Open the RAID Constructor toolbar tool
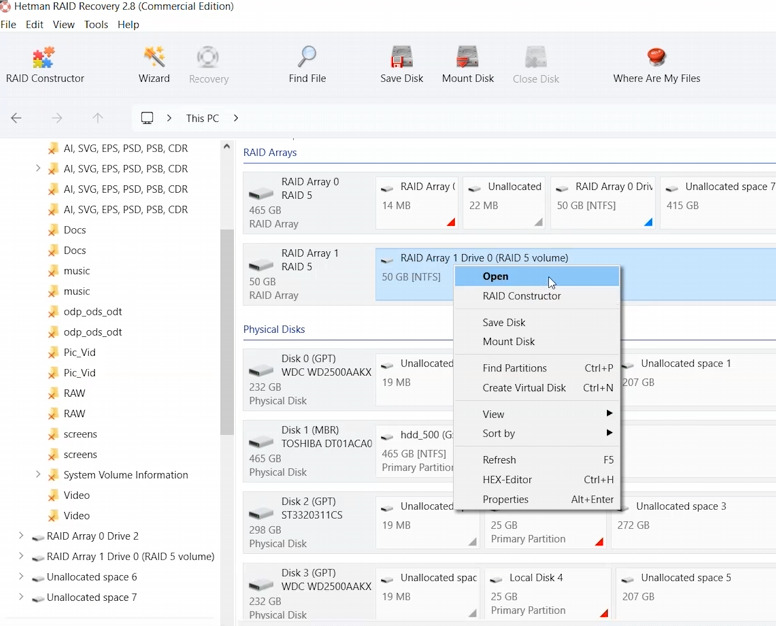Viewport: 776px width, 626px height. 45,65
